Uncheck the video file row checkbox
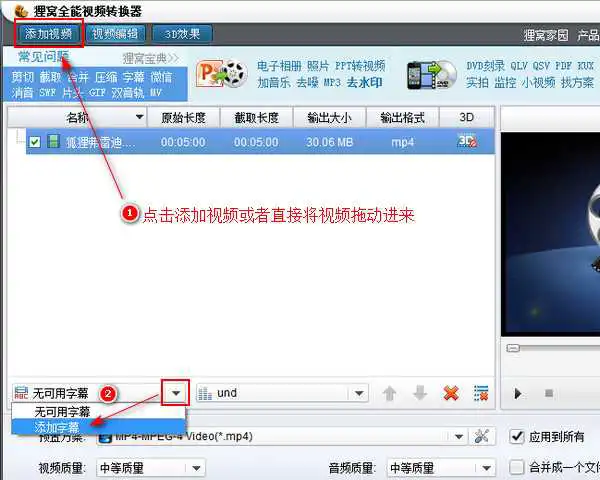The width and height of the screenshot is (600, 480). [35, 142]
